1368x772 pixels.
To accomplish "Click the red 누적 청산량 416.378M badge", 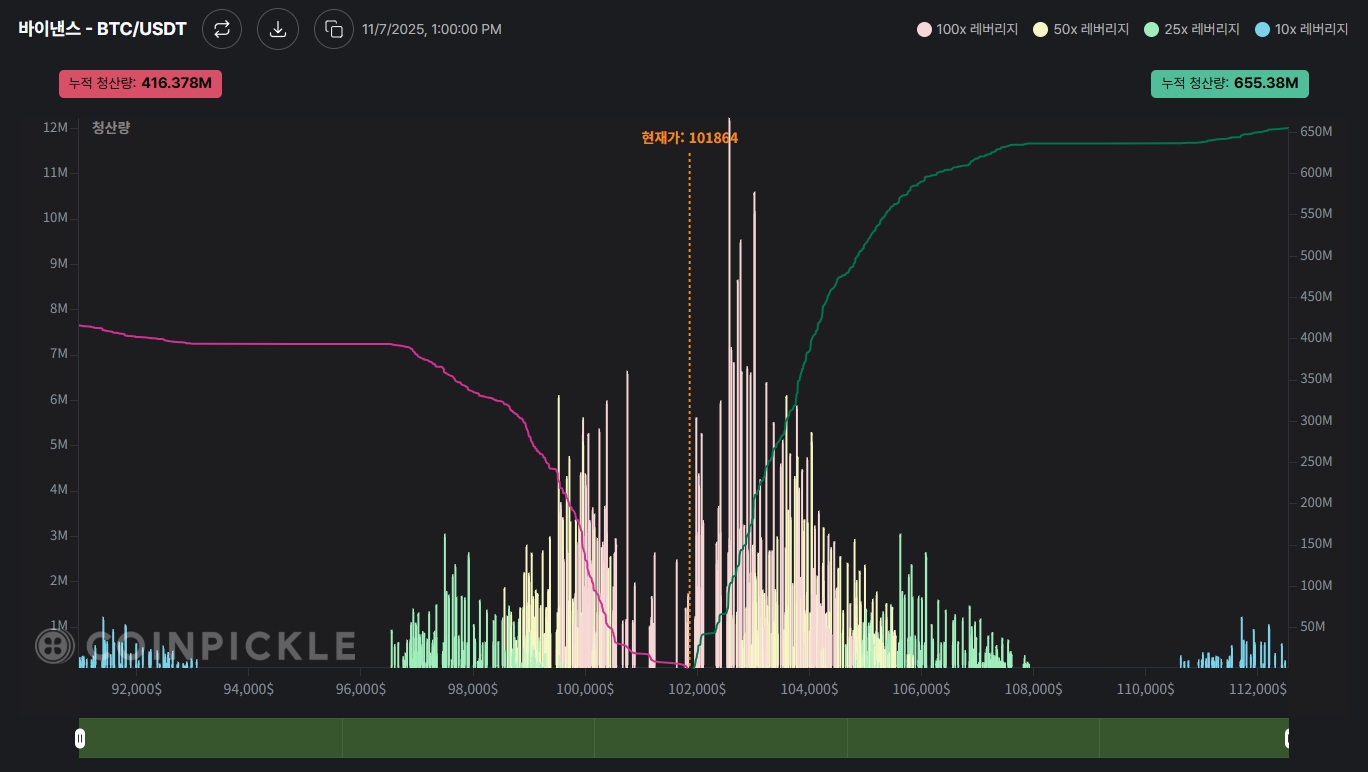I will click(140, 84).
